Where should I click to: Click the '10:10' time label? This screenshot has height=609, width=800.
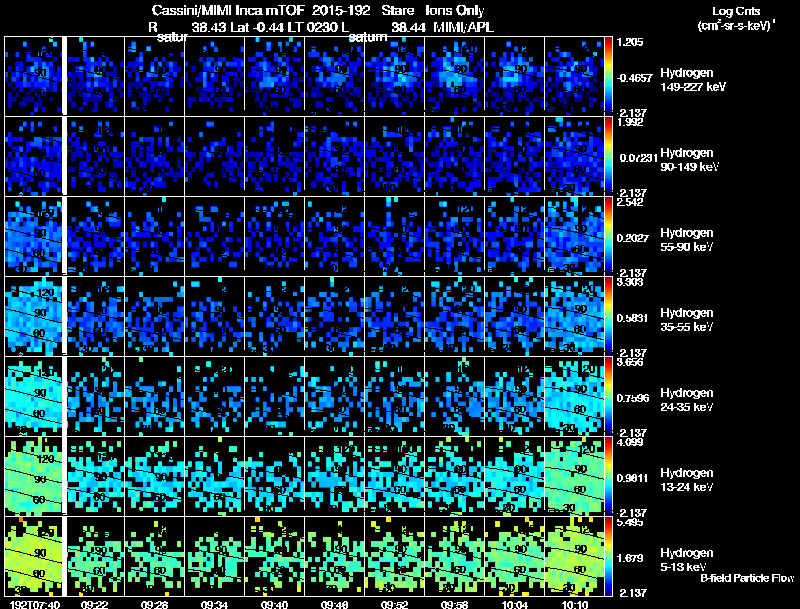click(x=574, y=604)
